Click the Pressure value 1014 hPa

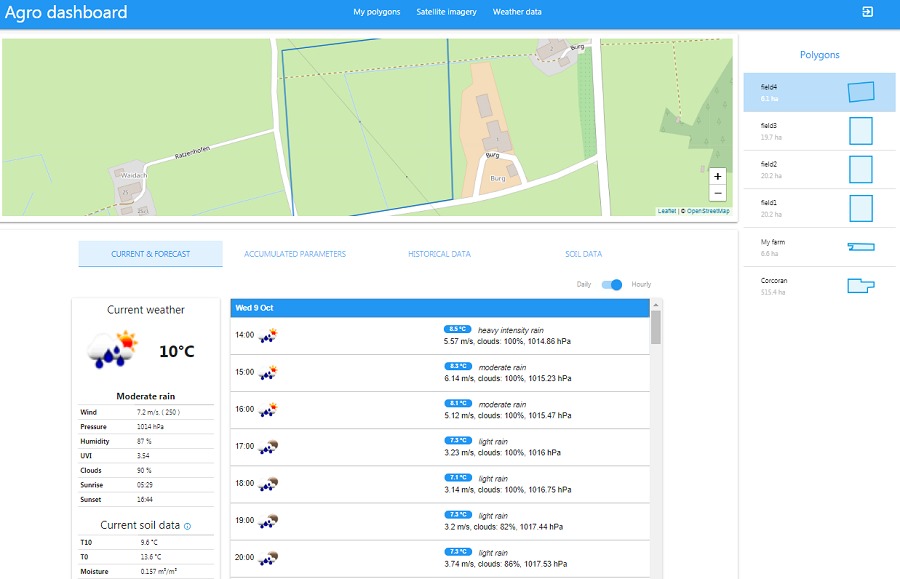tap(150, 427)
